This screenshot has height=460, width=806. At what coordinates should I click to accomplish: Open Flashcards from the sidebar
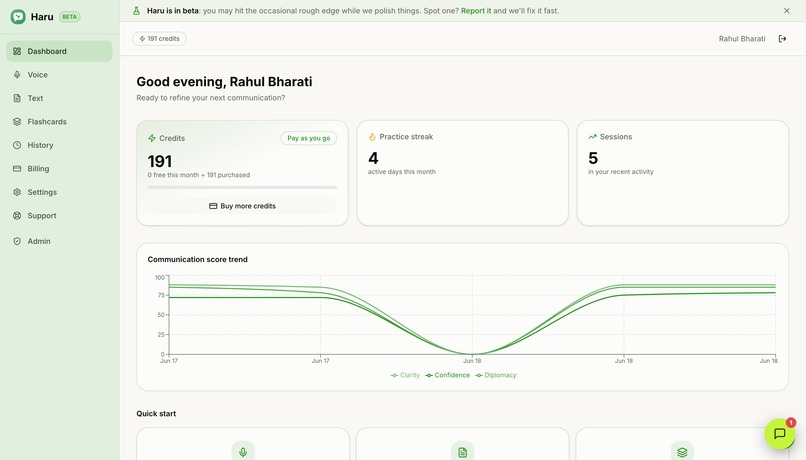pos(60,122)
